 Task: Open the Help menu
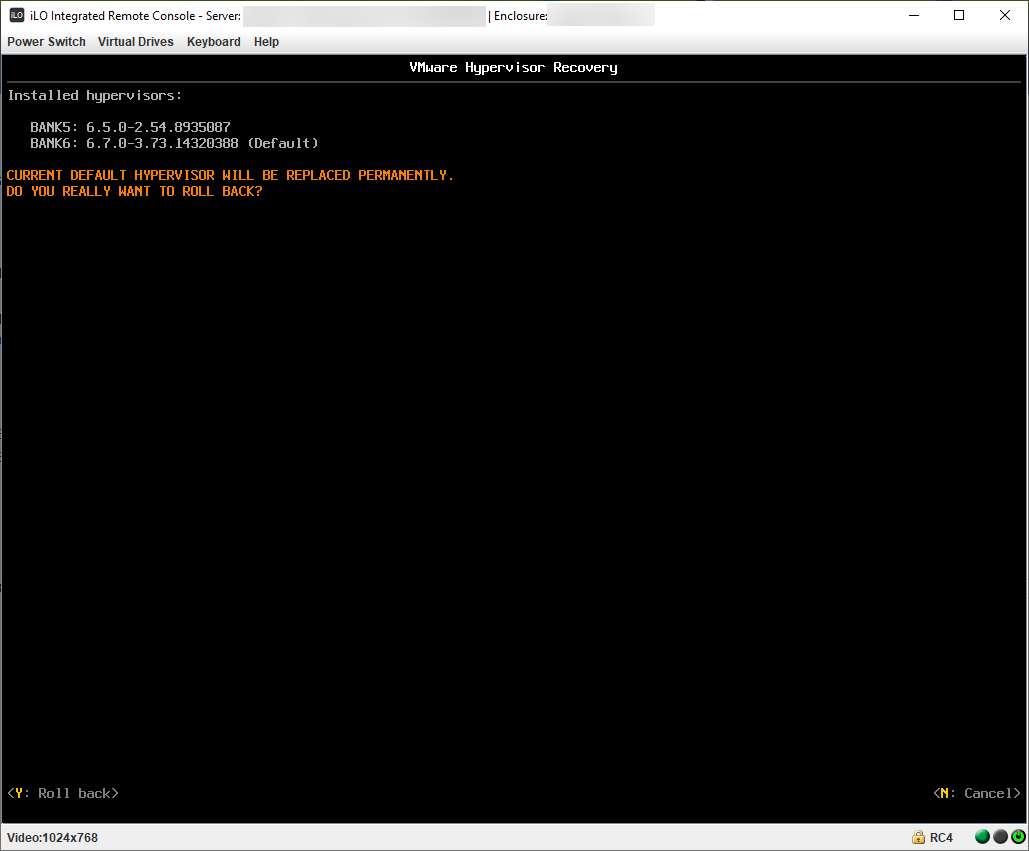click(266, 42)
